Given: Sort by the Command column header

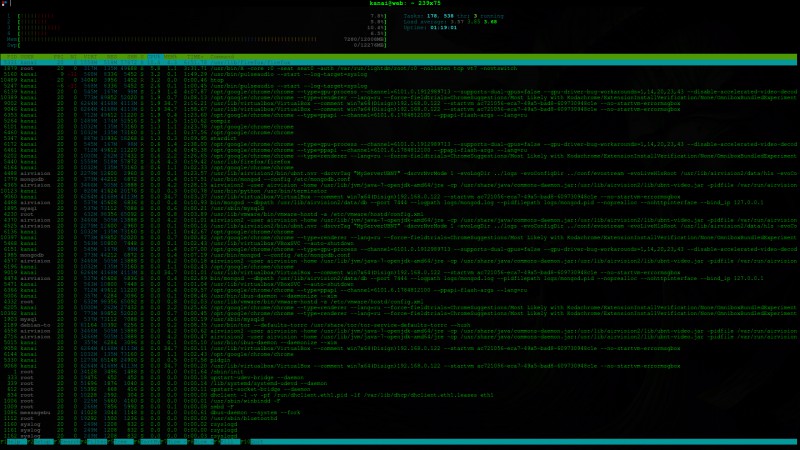Looking at the screenshot, I should tap(222, 57).
